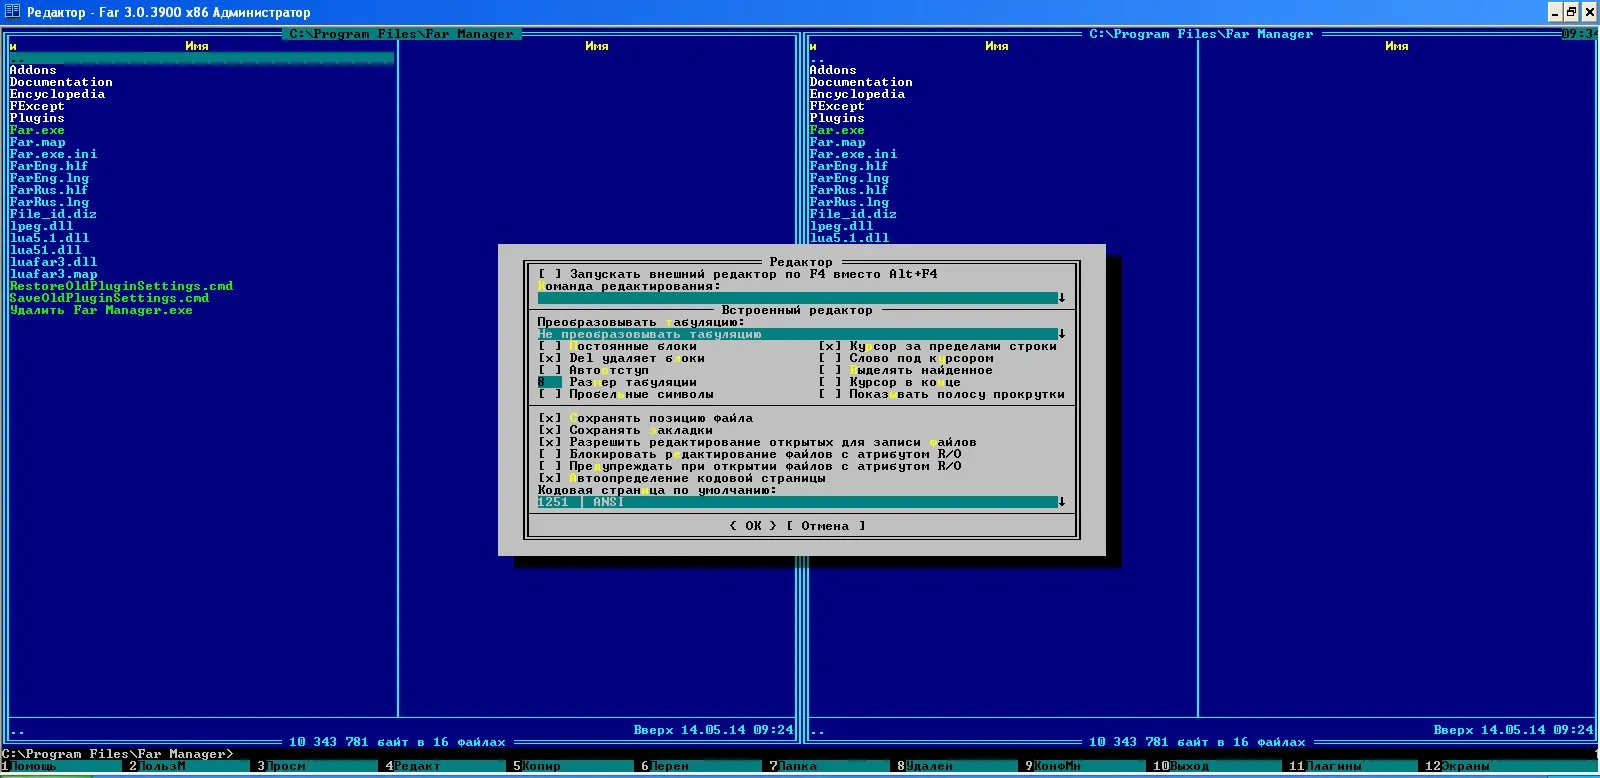Select Documentation folder in the right panel
Screen dimensions: 1600x778
coord(861,82)
